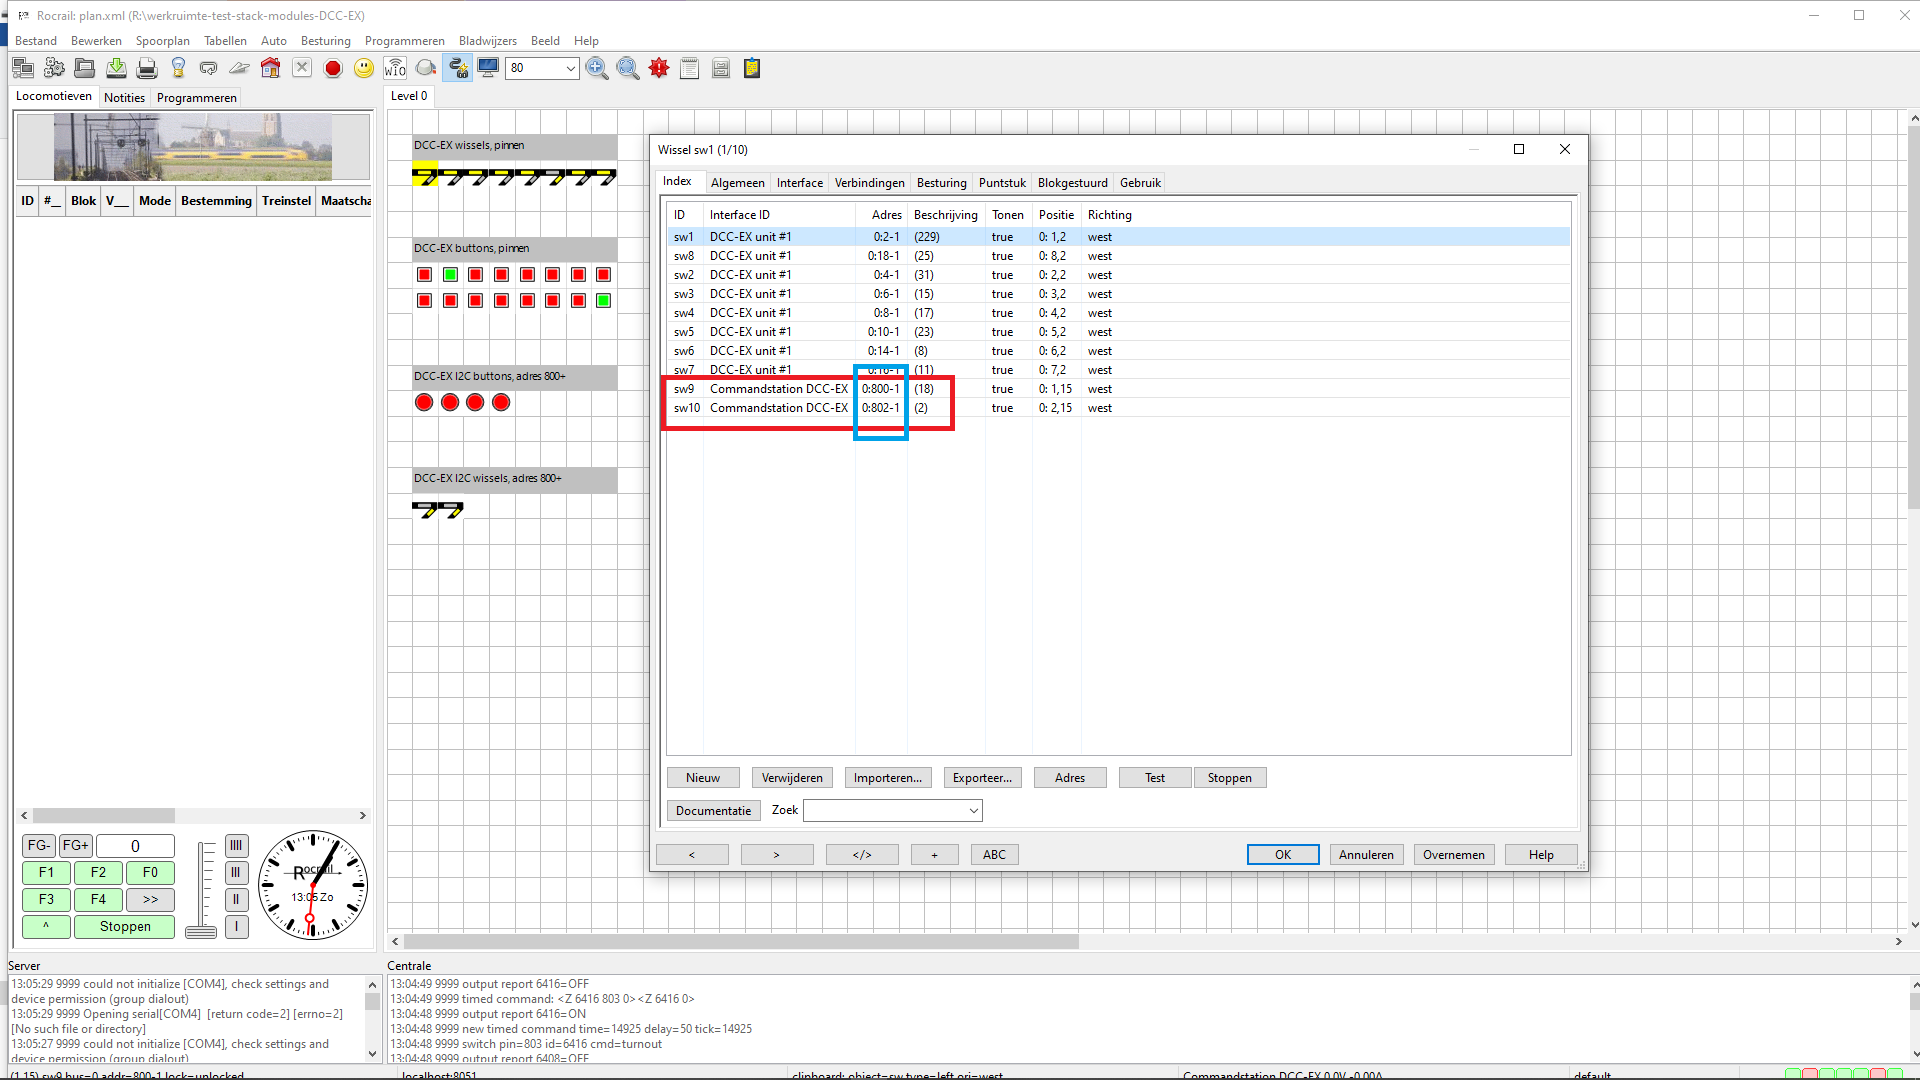1920x1080 pixels.
Task: Select the sw9 Commandstation DCC-EX row
Action: 778,389
